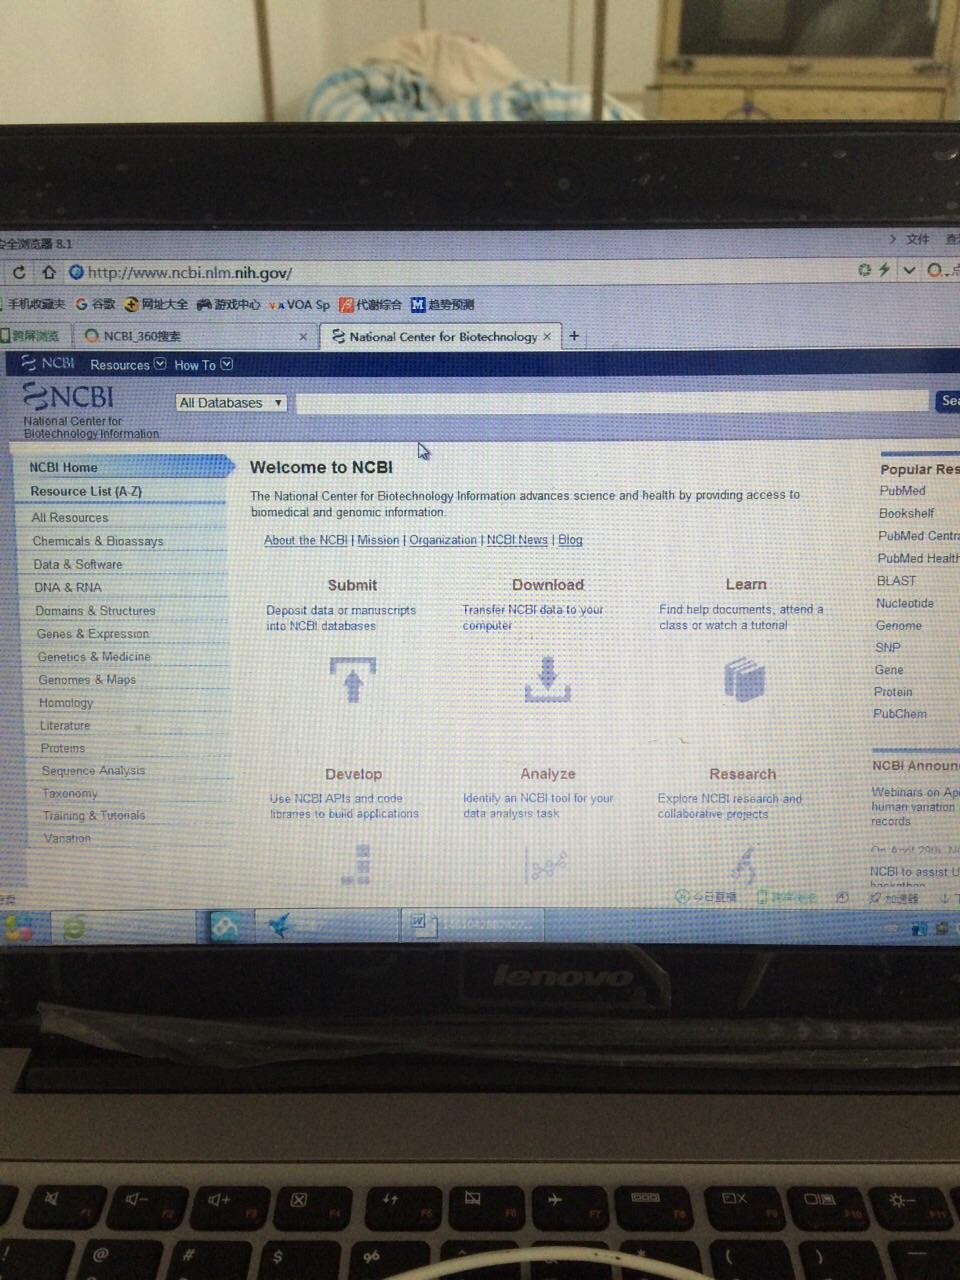The image size is (960, 1280).
Task: Open Nucleotide from Popular Resources
Action: tap(904, 603)
